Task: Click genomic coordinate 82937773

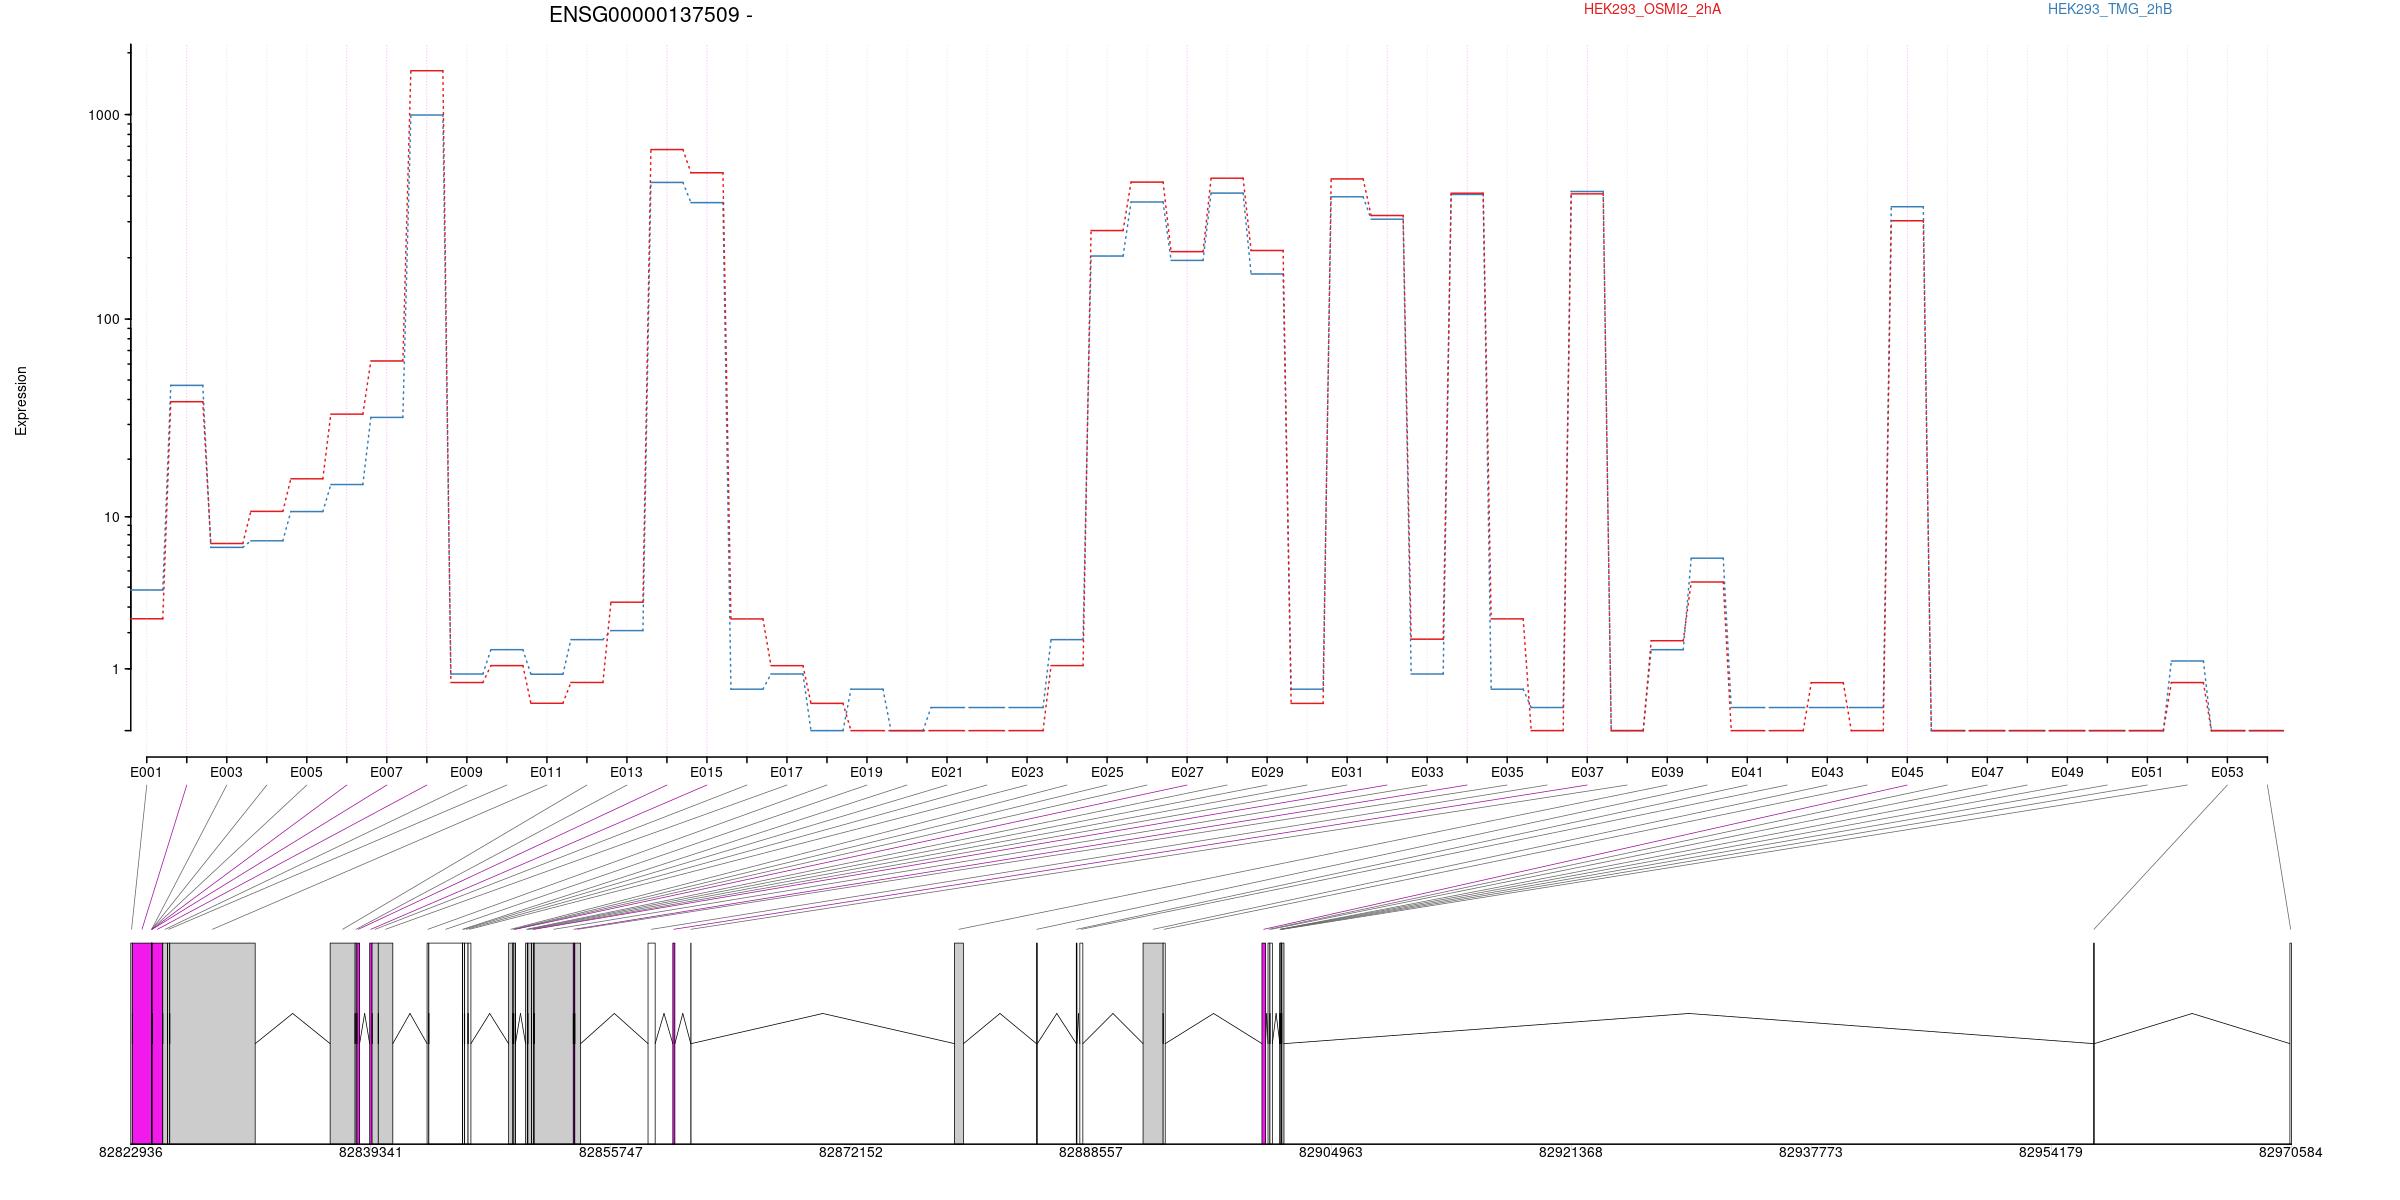Action: [x=1811, y=1152]
